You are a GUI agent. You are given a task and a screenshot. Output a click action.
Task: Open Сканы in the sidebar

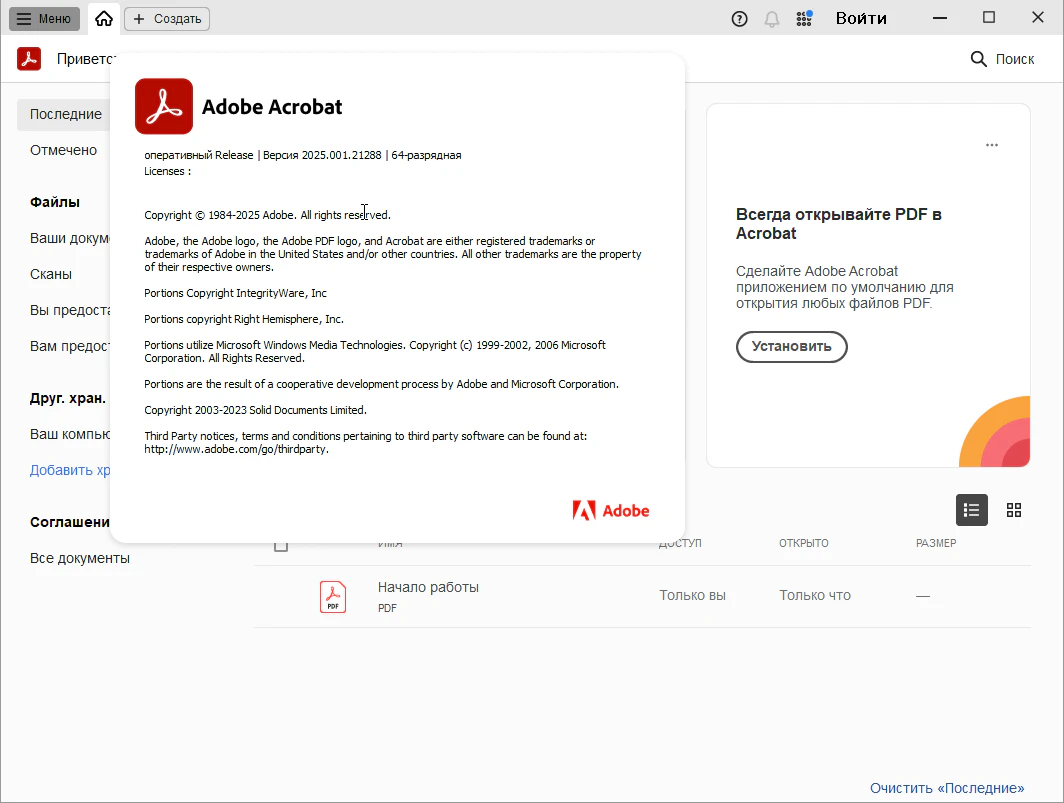51,274
